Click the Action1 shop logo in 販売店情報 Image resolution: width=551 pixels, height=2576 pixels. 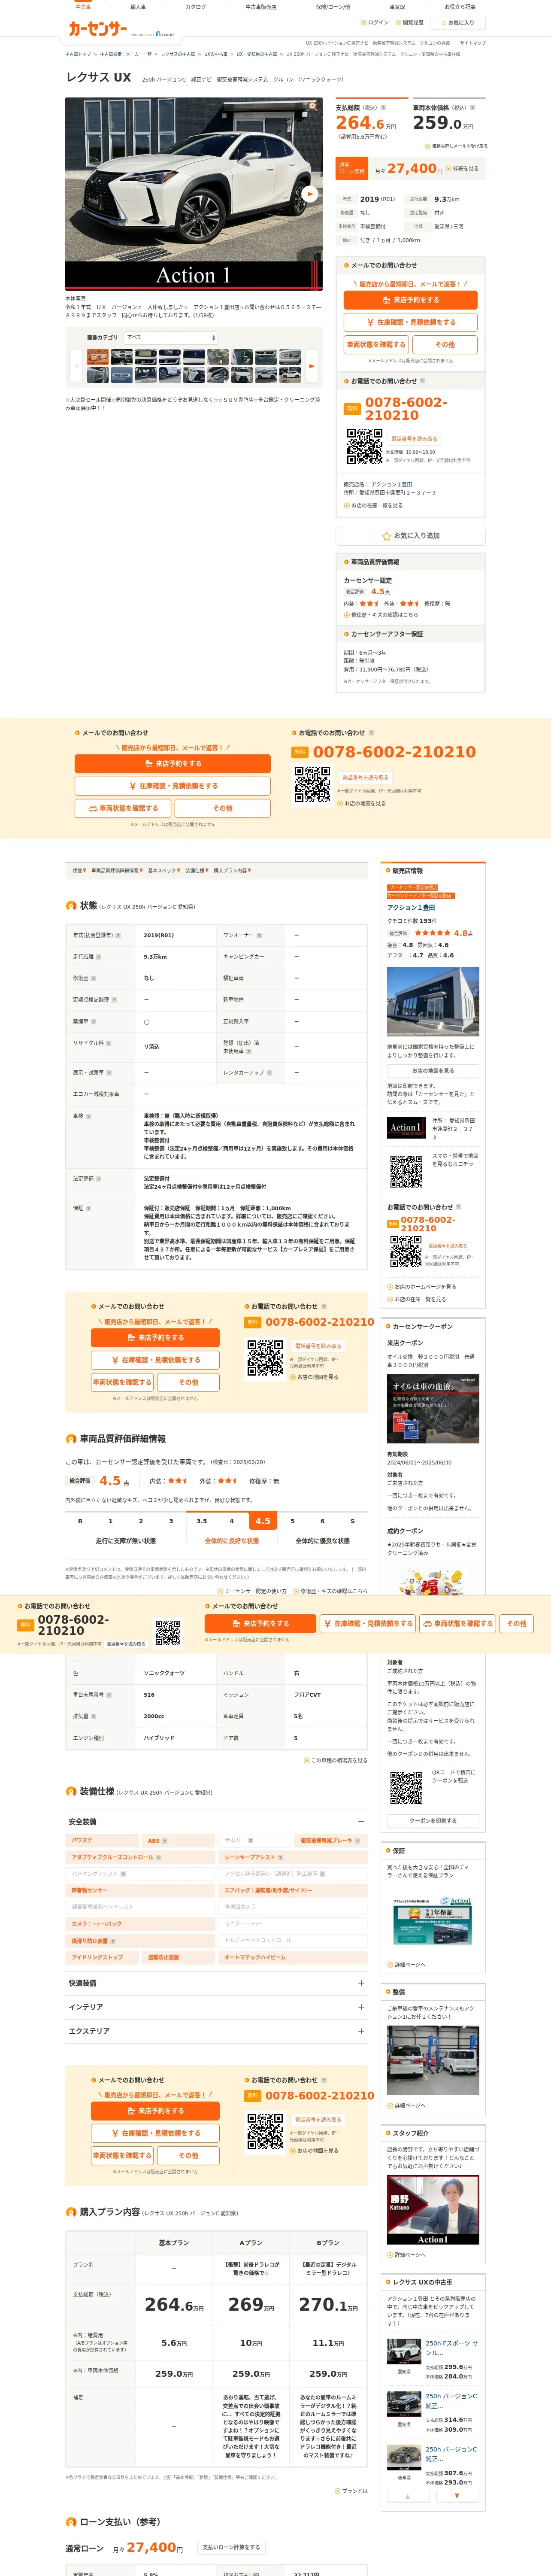[x=406, y=1127]
